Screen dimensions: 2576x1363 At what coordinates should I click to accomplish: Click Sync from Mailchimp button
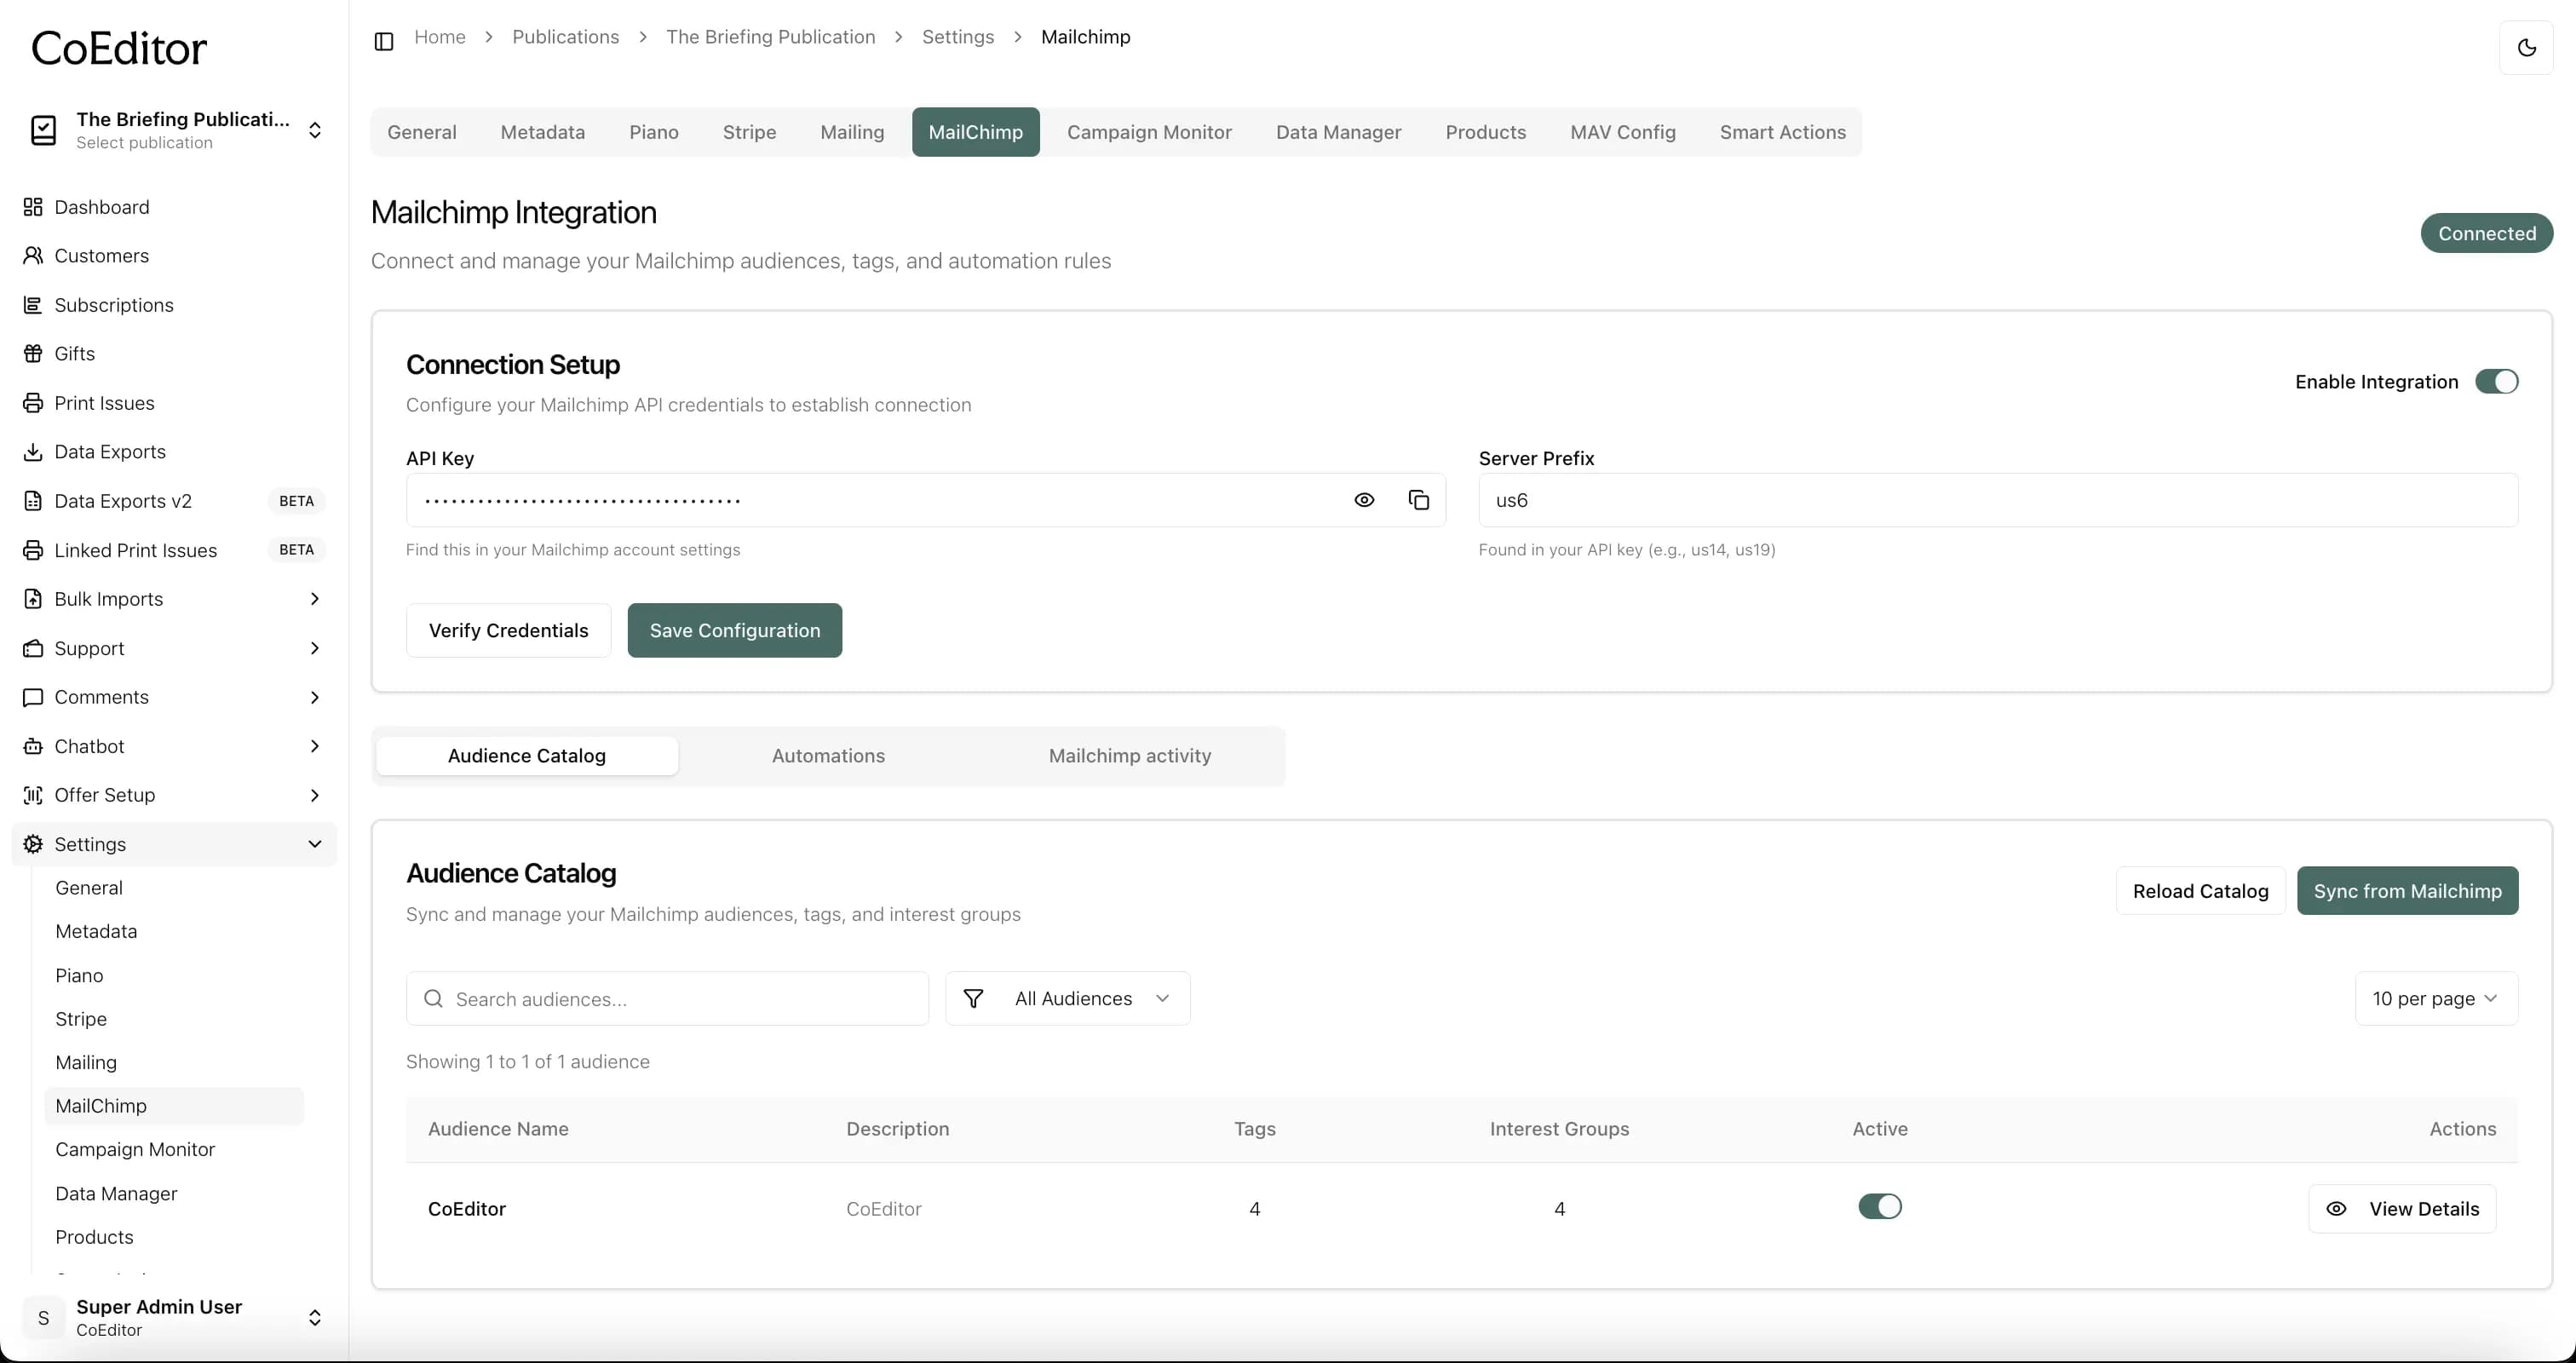(2407, 890)
